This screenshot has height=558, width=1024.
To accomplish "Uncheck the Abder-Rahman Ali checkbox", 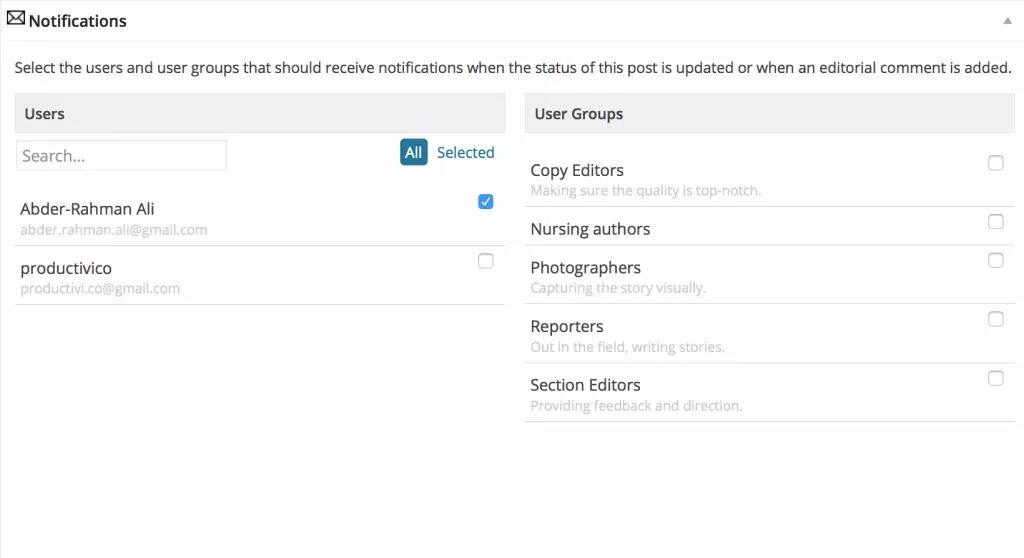I will 485,202.
